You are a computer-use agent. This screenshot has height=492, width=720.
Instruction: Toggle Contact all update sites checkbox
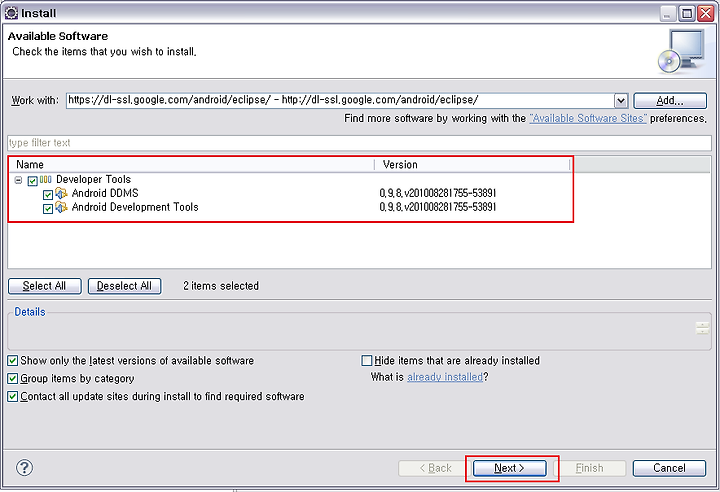pyautogui.click(x=13, y=396)
